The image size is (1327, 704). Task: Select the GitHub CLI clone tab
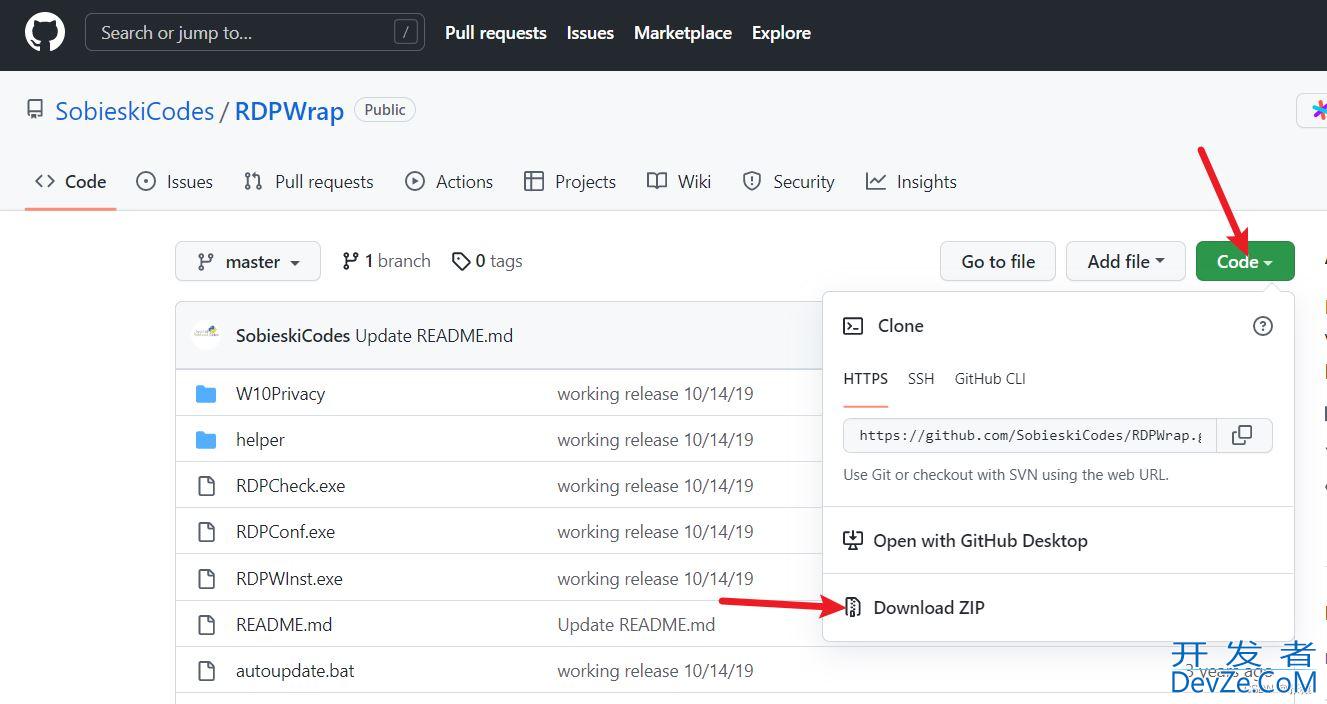(990, 379)
